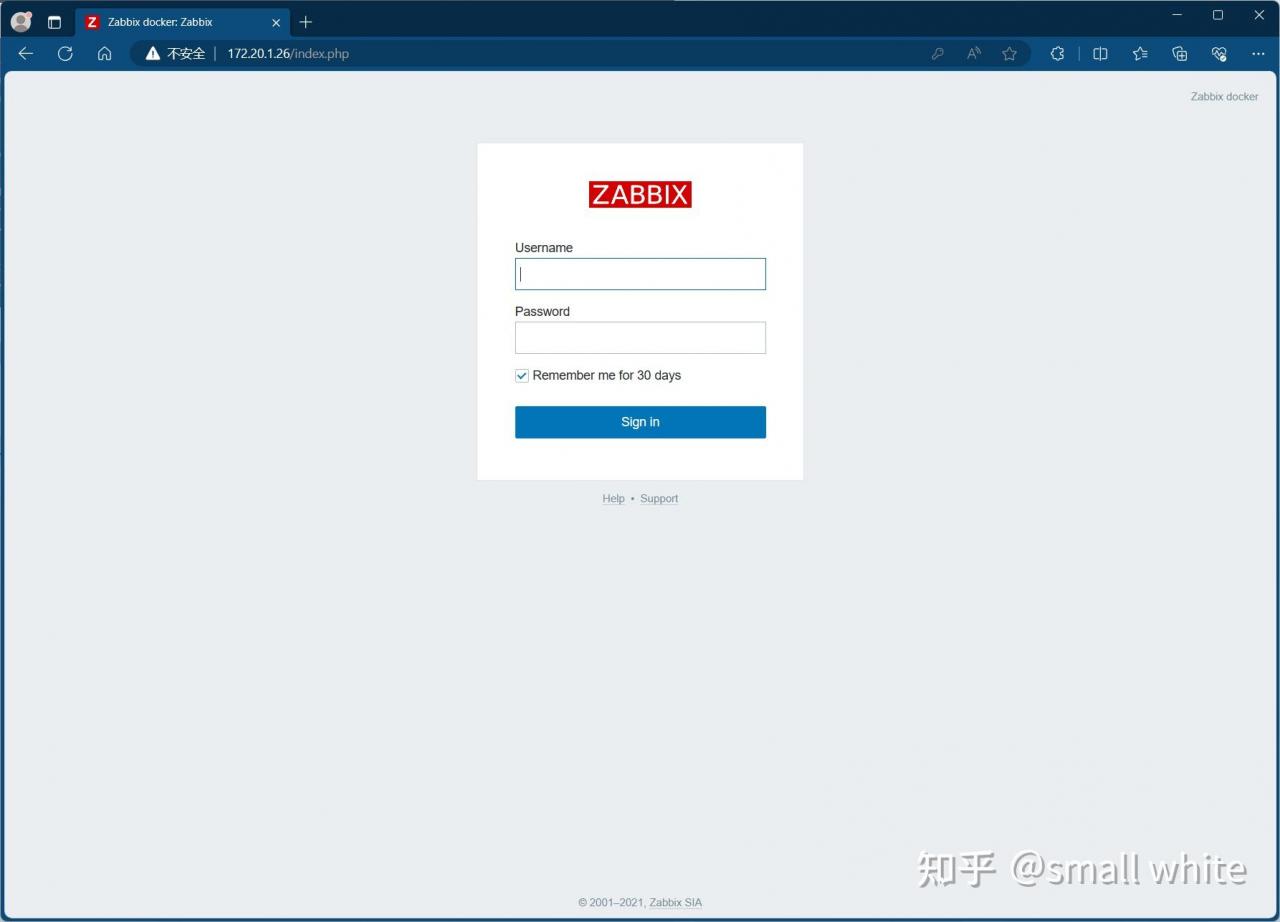The height and width of the screenshot is (922, 1280).
Task: Click the address bar URL 172.20.1.26/index.php
Action: [x=288, y=54]
